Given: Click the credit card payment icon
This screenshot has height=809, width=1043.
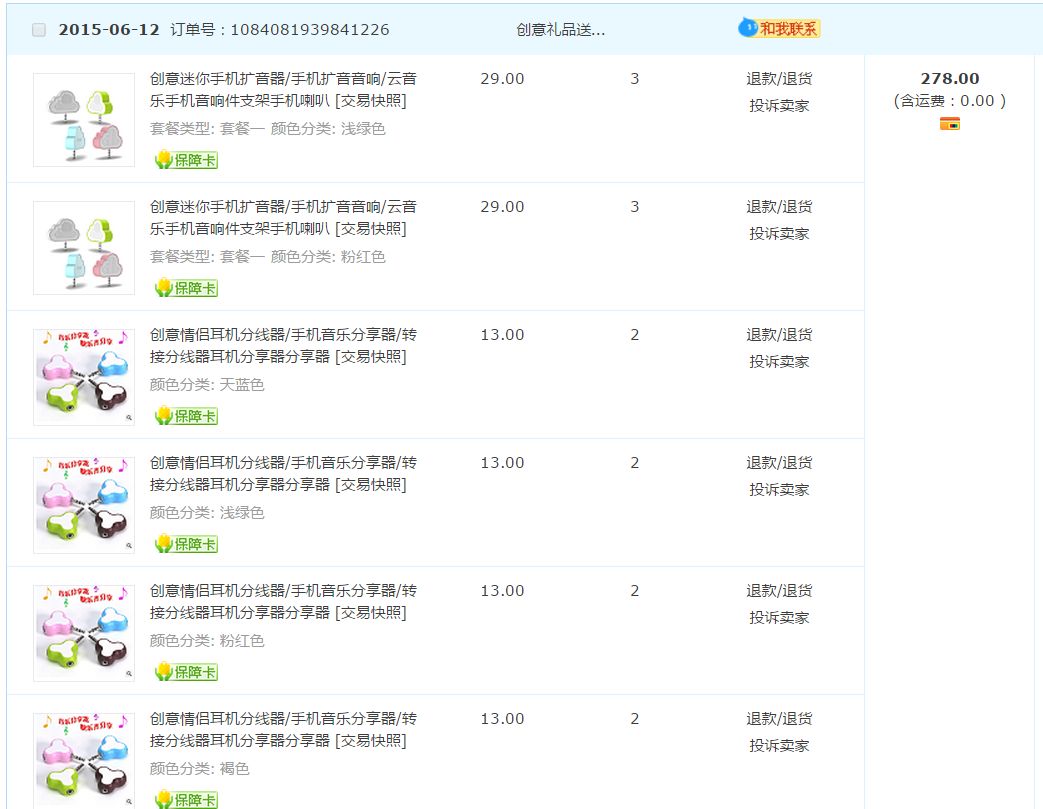Looking at the screenshot, I should coord(949,124).
